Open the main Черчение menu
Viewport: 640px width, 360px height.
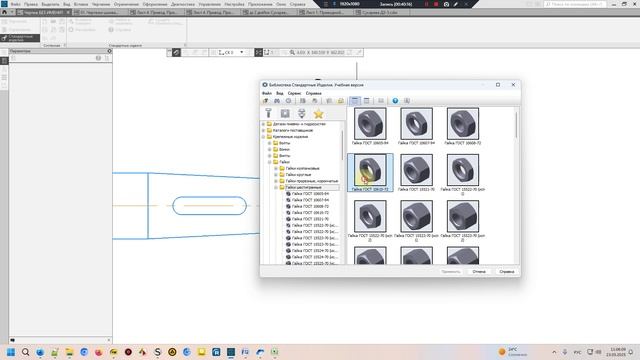pos(100,4)
